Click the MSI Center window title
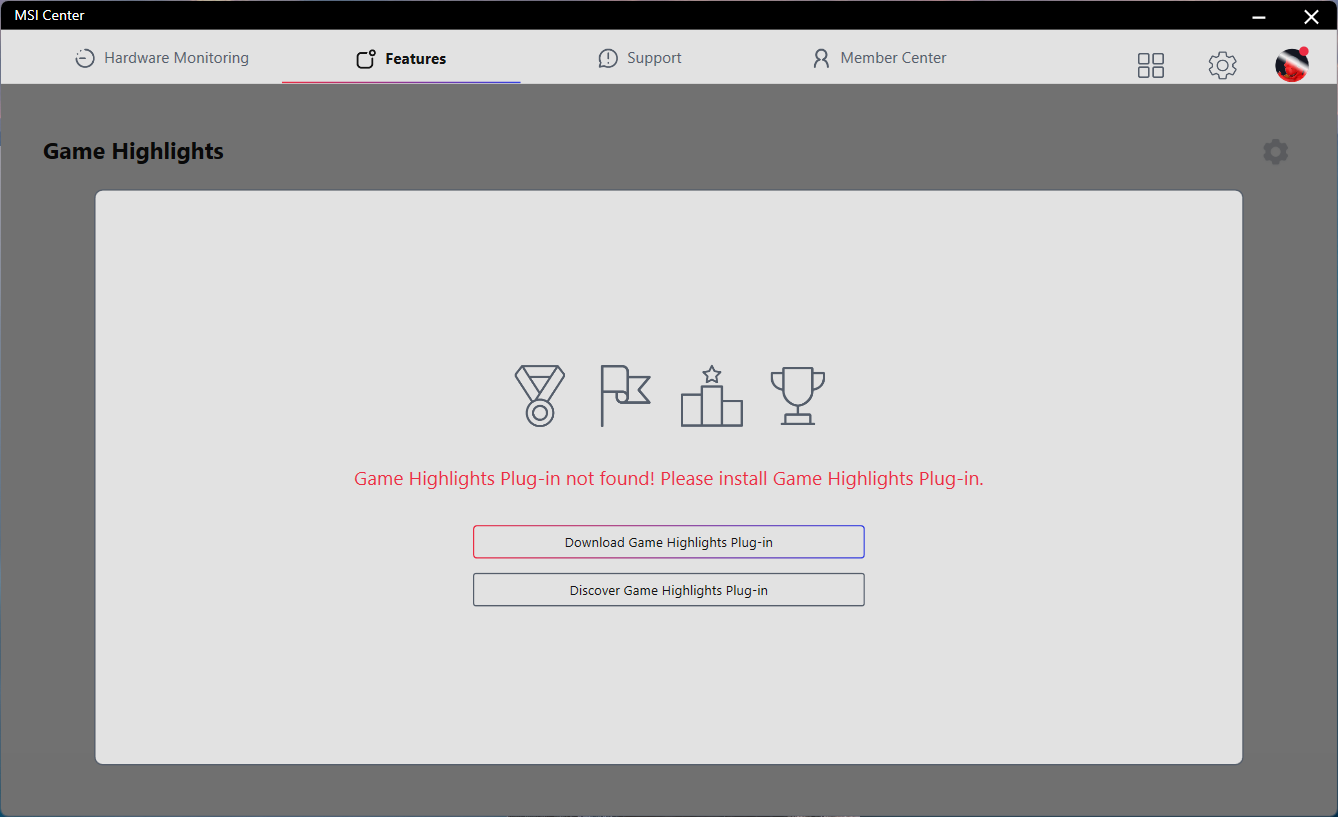1338x817 pixels. click(49, 15)
